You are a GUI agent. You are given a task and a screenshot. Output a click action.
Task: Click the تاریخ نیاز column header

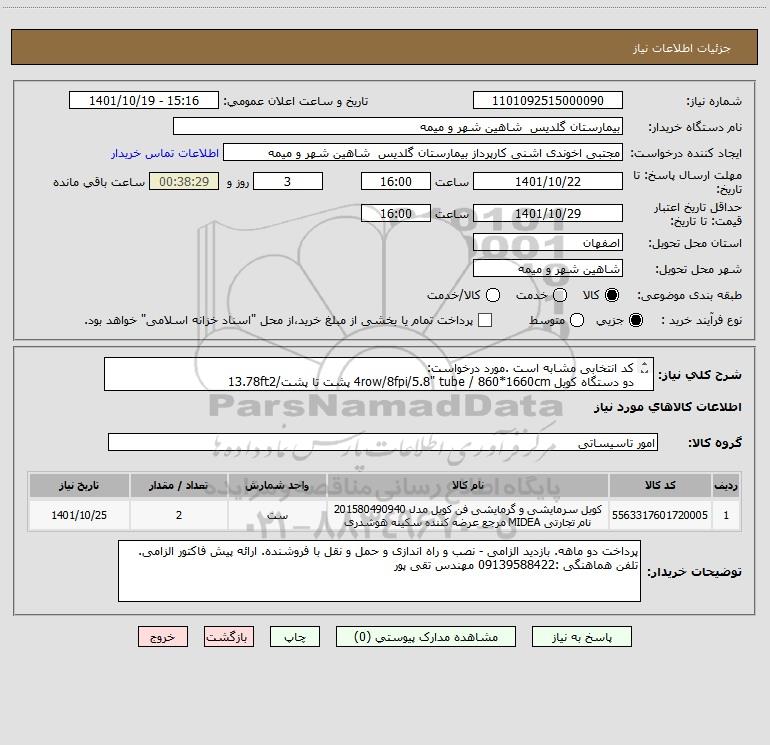[79, 486]
